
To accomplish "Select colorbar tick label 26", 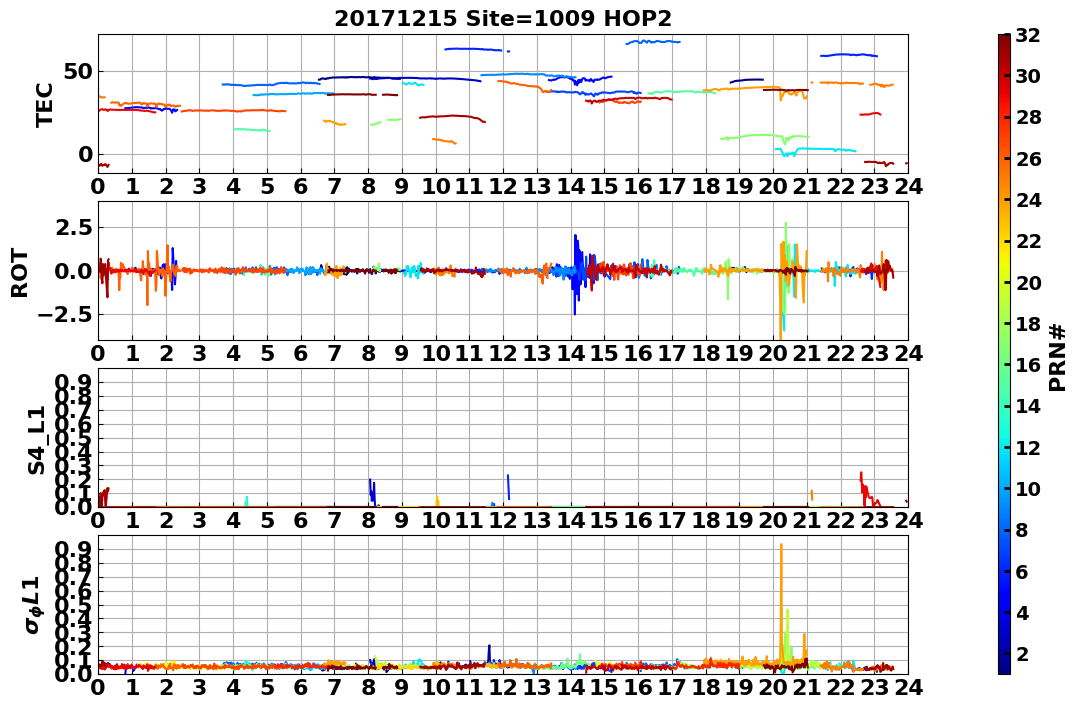I will pos(1028,159).
